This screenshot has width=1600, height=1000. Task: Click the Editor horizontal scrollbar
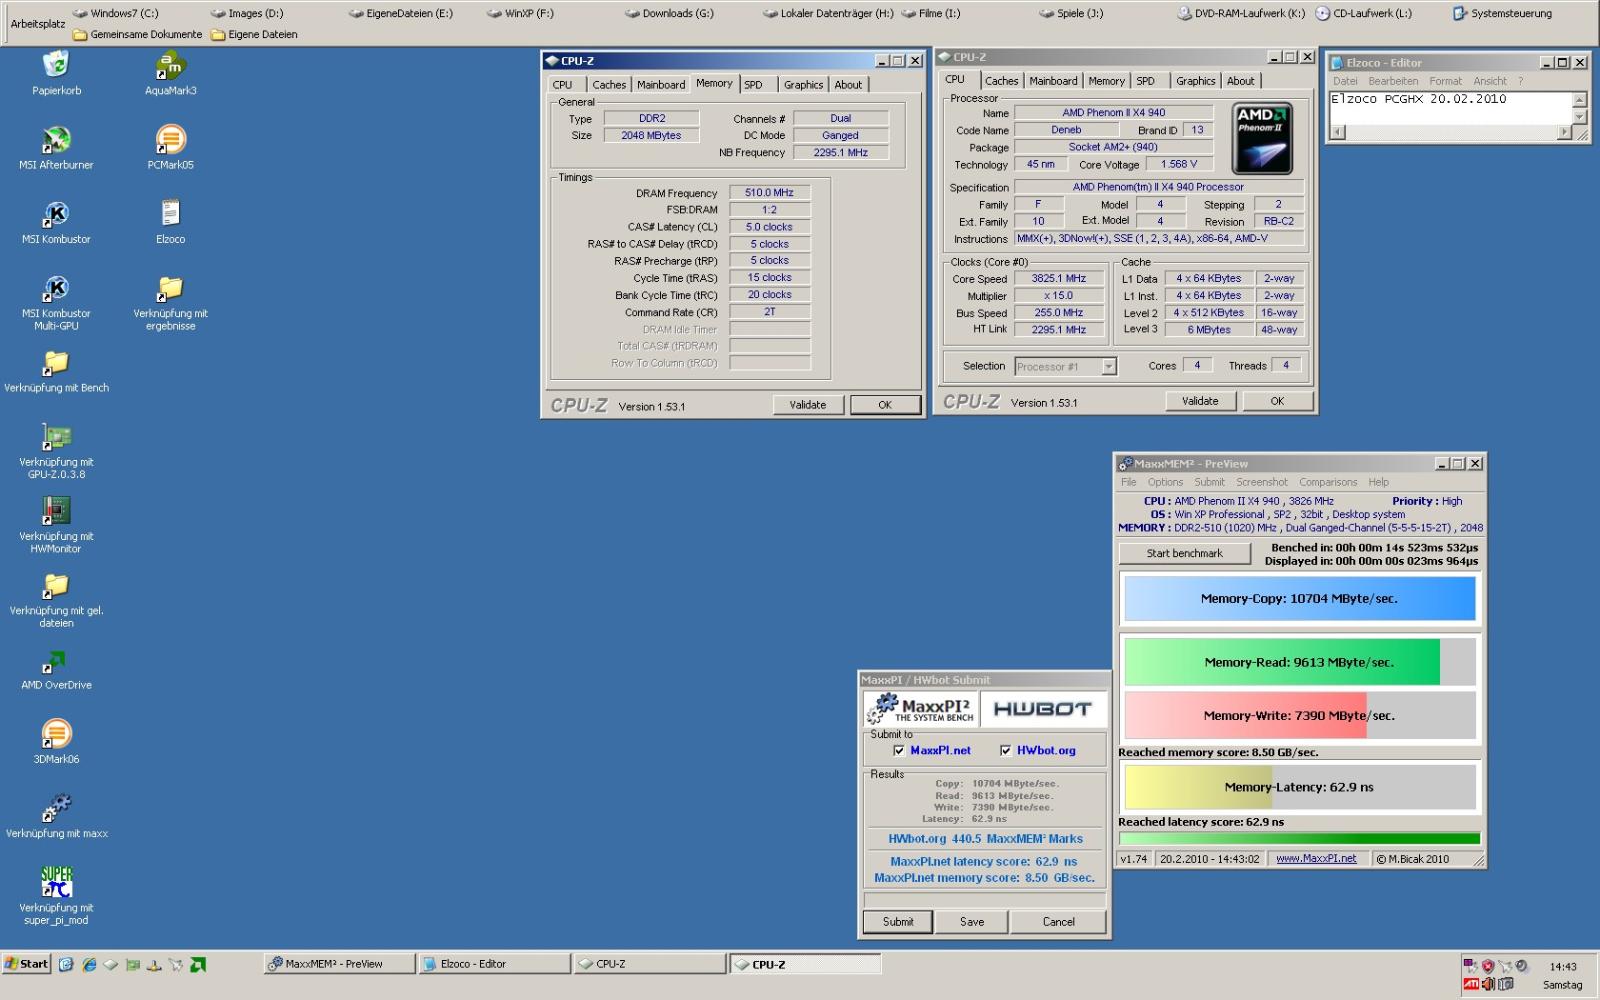tap(1451, 132)
